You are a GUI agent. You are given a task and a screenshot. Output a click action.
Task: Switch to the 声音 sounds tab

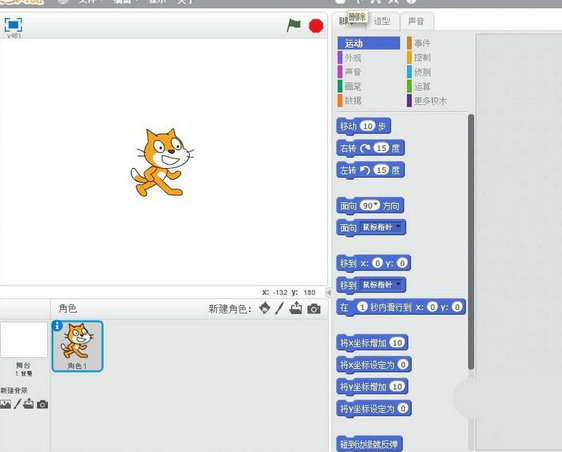[x=416, y=22]
